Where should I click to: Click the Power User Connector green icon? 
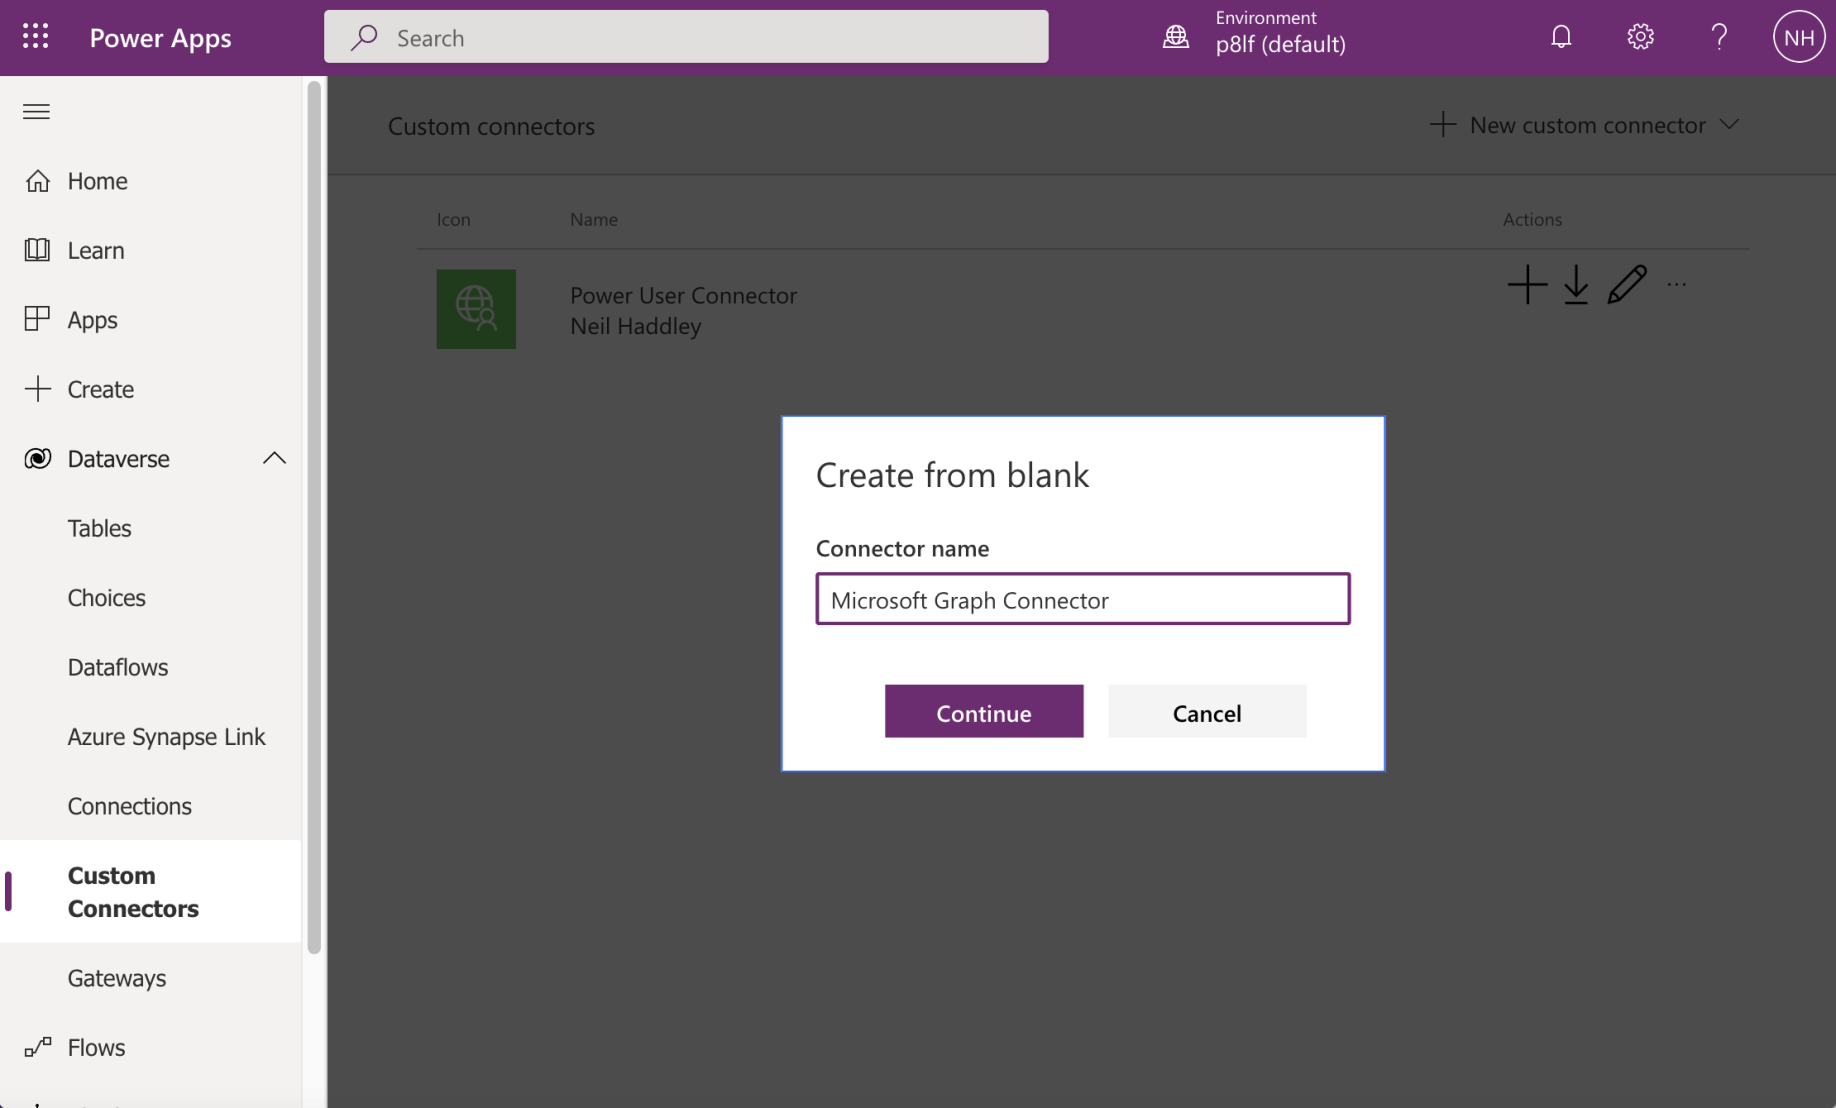coord(476,309)
